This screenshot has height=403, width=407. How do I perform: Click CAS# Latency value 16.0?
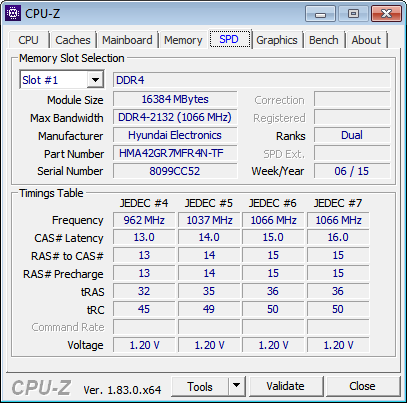click(338, 237)
